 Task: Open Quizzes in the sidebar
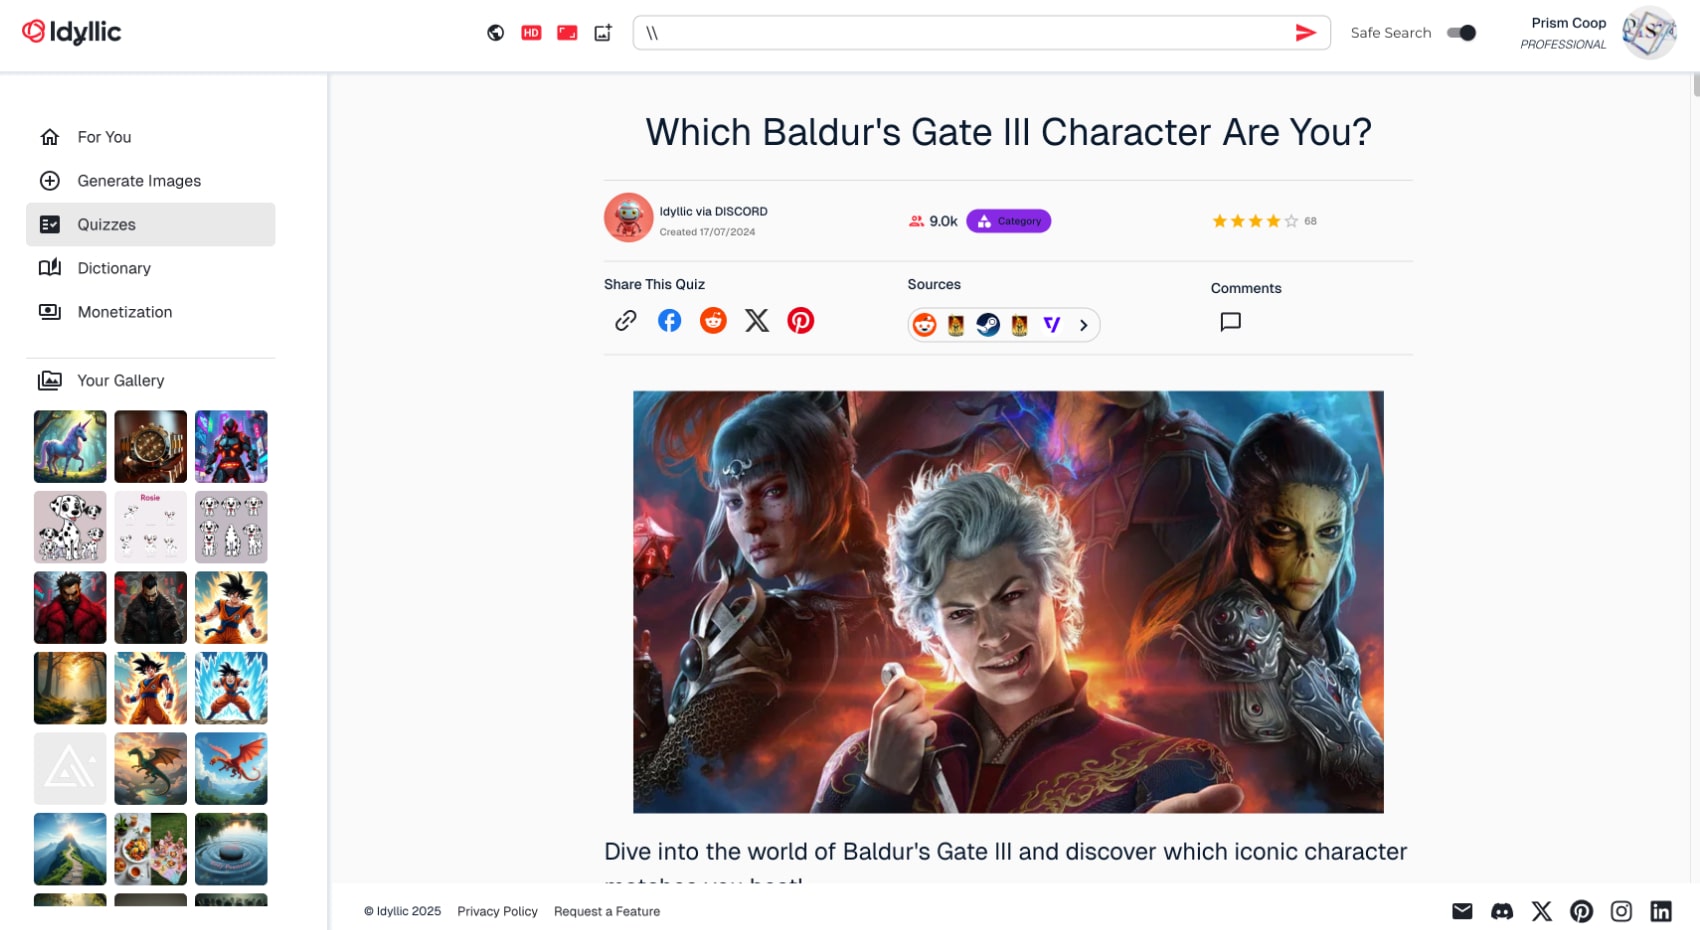pyautogui.click(x=151, y=224)
